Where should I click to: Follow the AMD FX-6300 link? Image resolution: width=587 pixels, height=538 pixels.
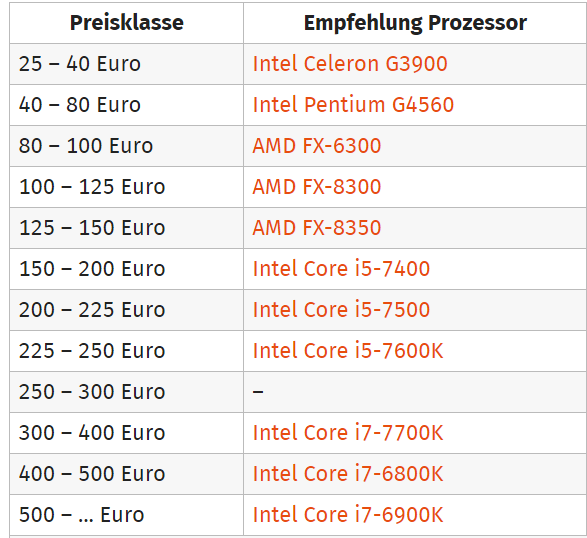(x=317, y=146)
